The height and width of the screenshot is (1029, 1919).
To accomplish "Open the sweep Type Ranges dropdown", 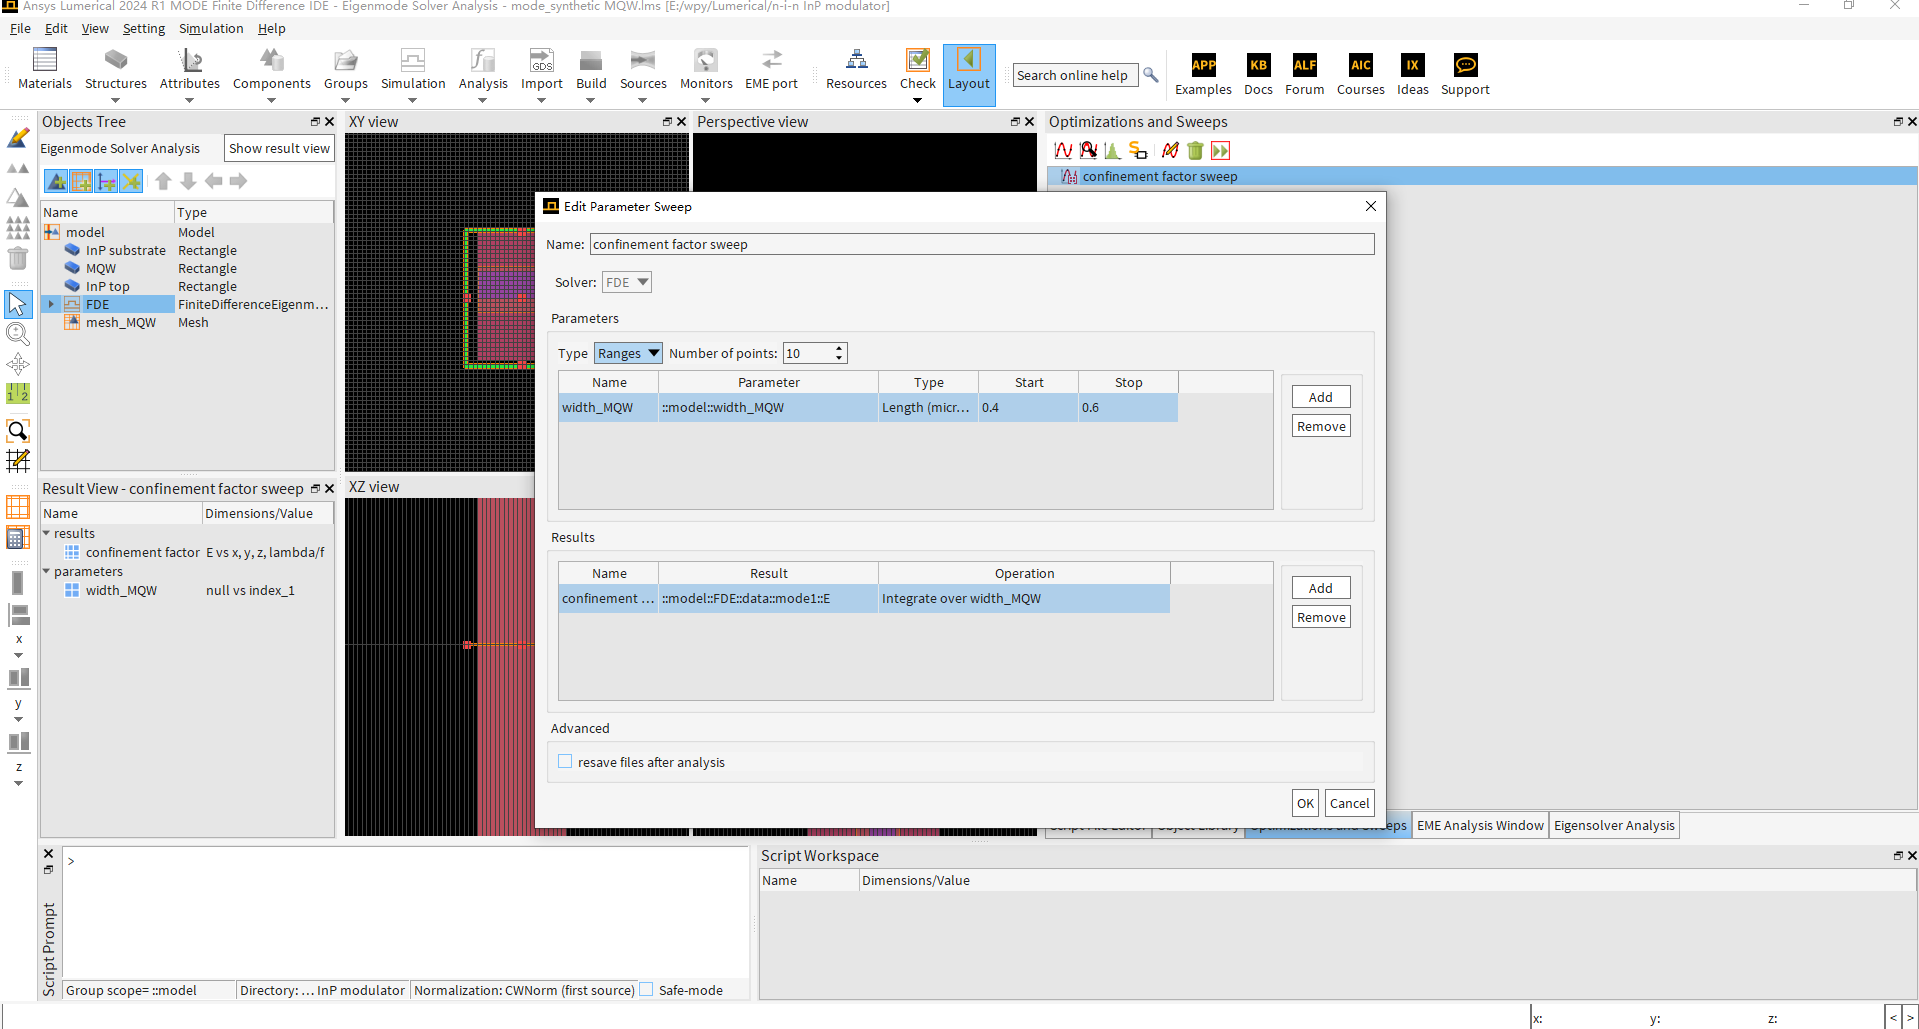I will pyautogui.click(x=628, y=353).
